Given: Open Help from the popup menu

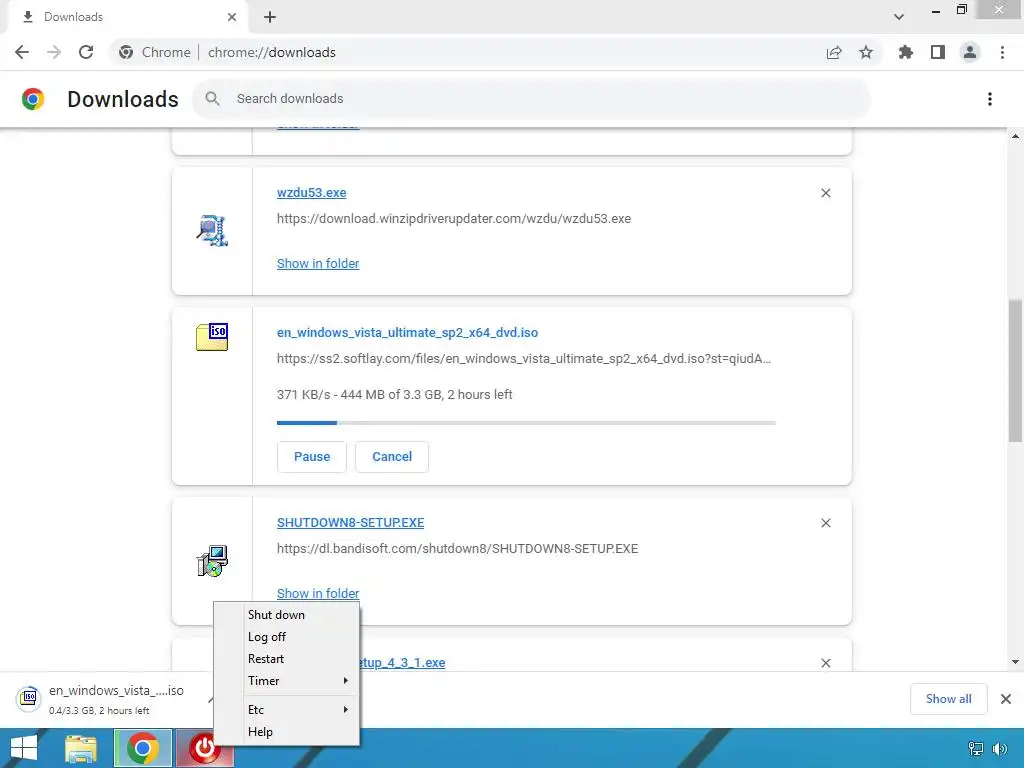Looking at the screenshot, I should pyautogui.click(x=287, y=732).
